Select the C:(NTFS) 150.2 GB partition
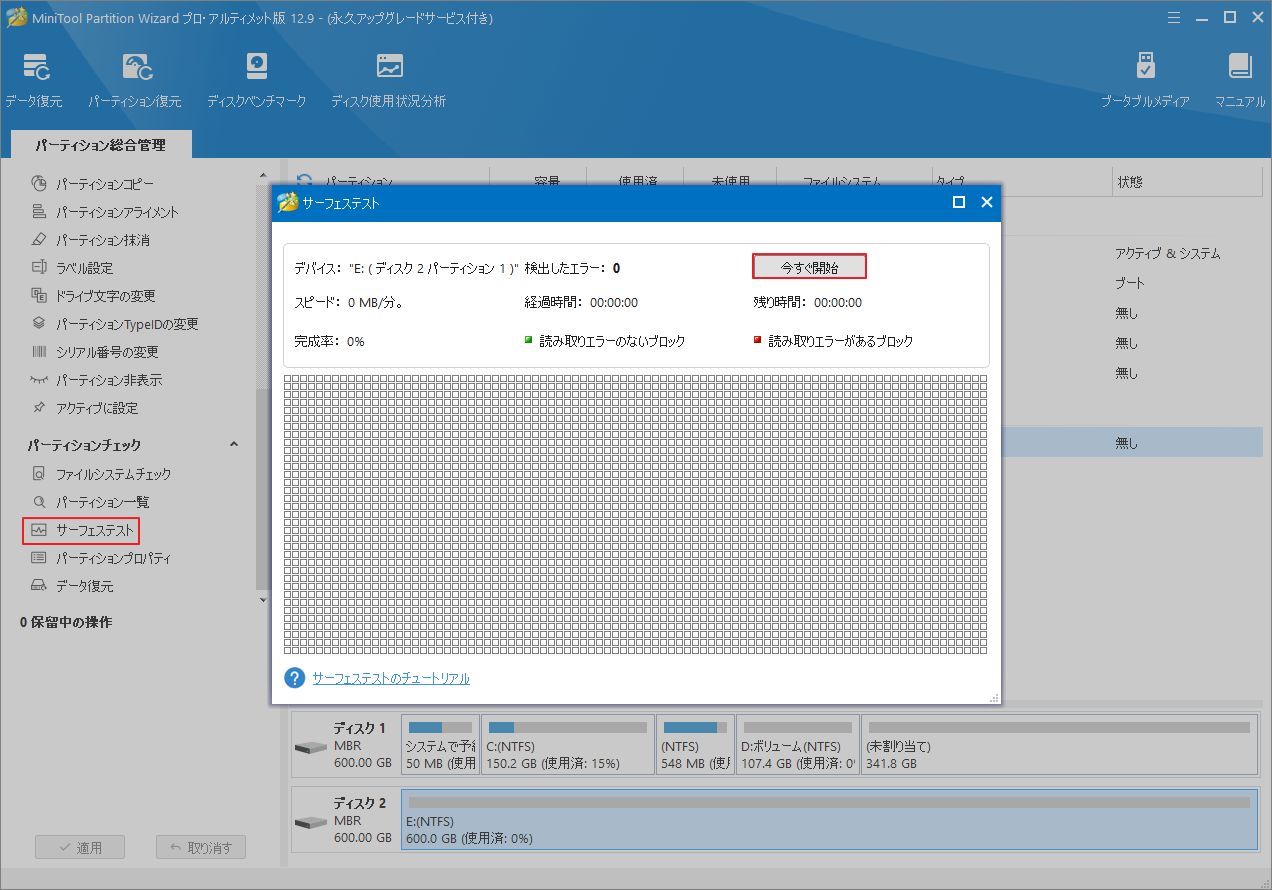This screenshot has height=890, width=1272. pos(568,745)
